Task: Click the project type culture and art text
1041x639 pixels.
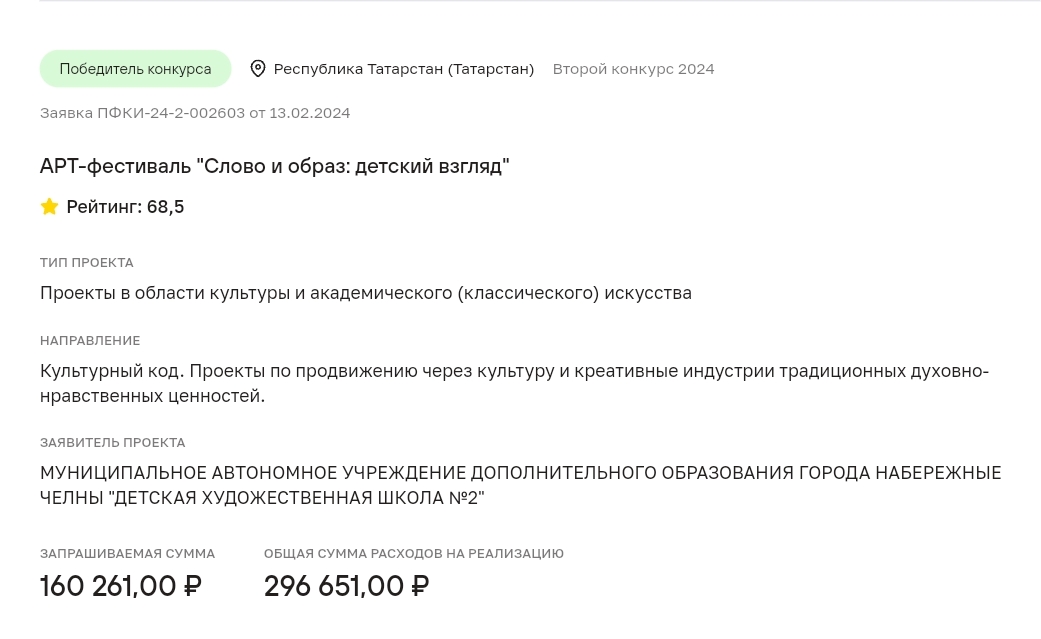Action: pos(366,293)
